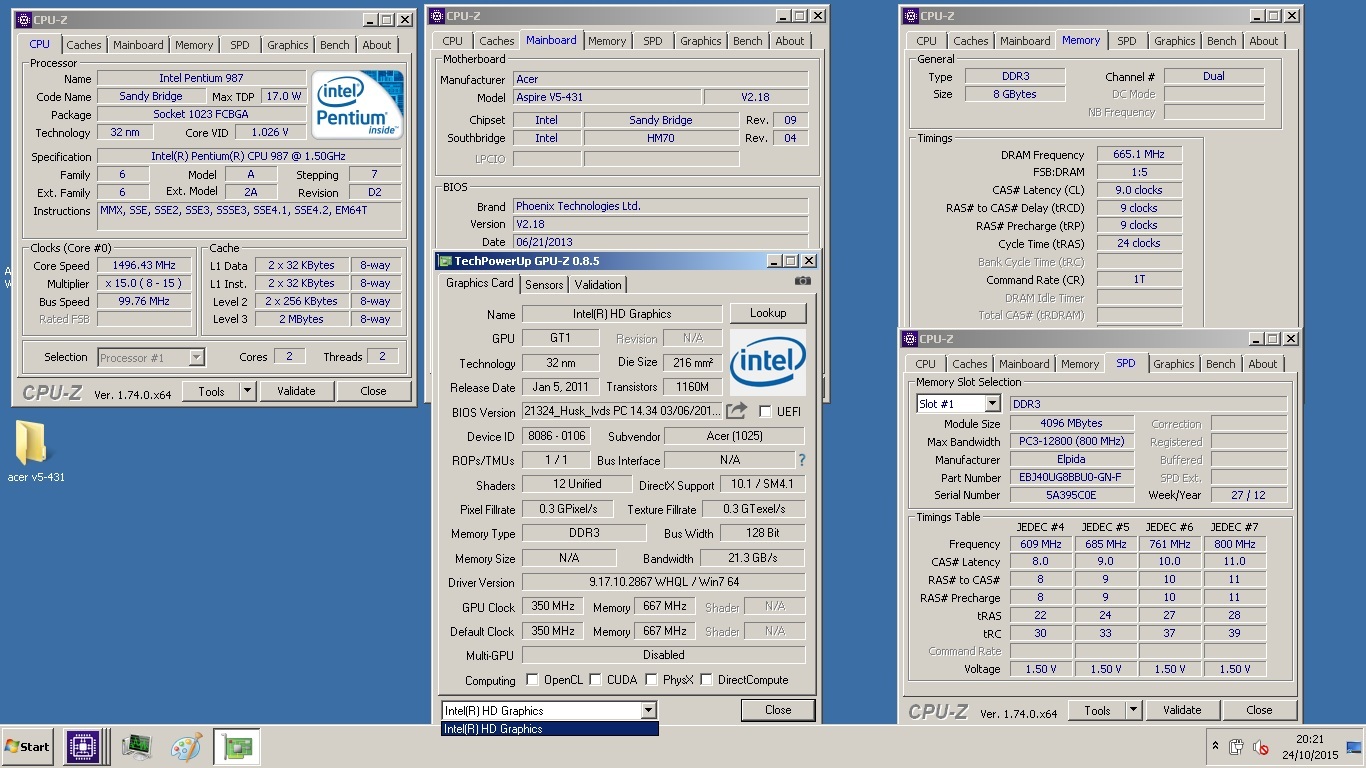
Task: Expand Tools arrow in CPU-Z Processor window
Action: pos(247,392)
